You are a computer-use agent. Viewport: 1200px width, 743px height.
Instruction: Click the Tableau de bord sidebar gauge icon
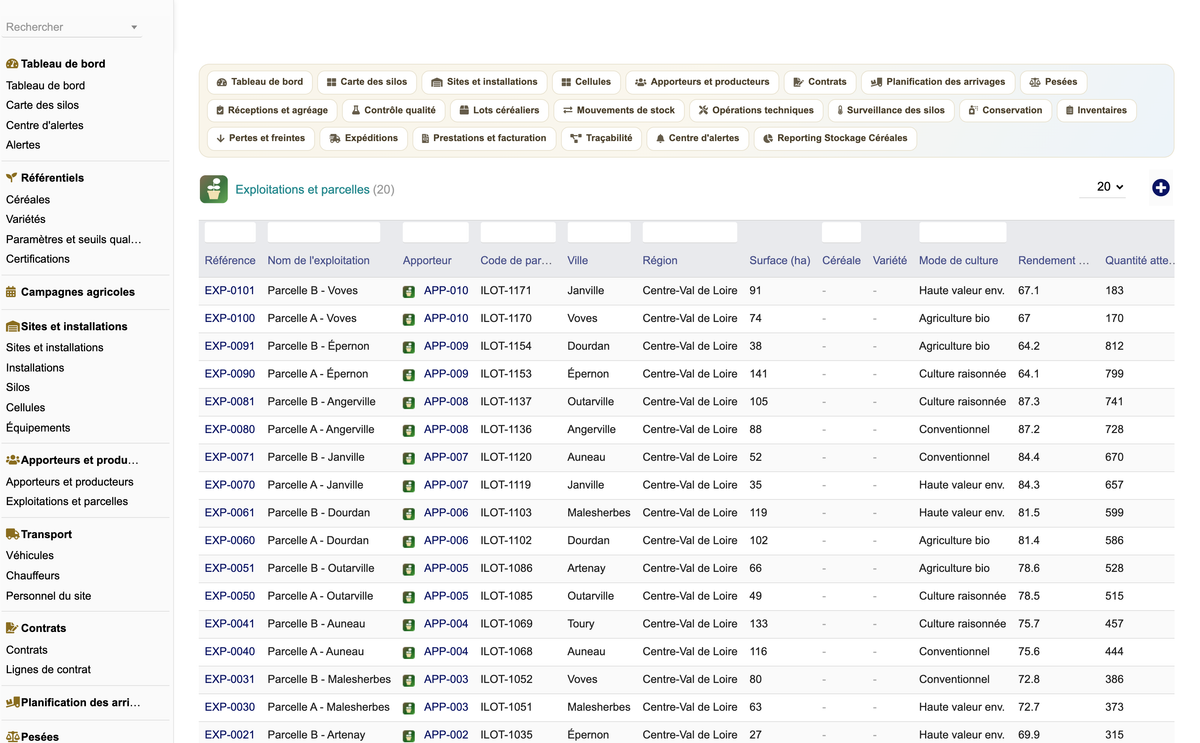pos(12,64)
